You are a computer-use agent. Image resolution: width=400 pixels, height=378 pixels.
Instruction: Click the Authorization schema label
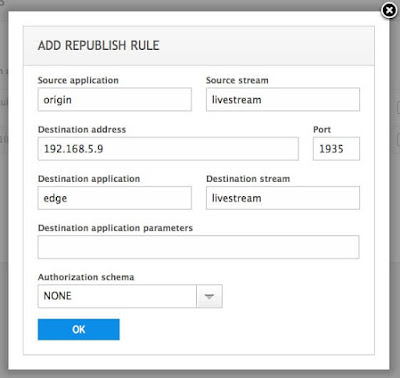[86, 277]
